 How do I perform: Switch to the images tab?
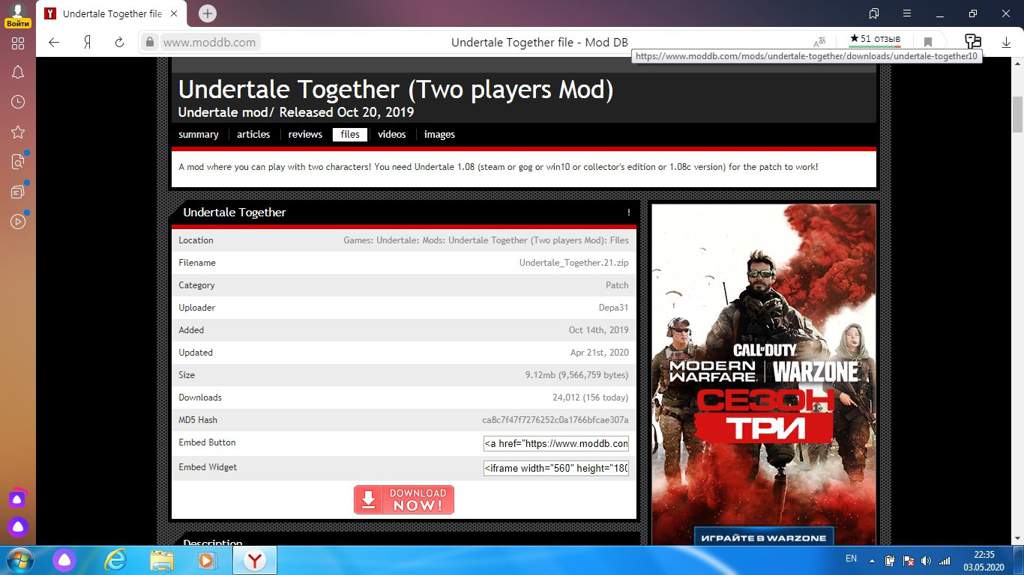(440, 134)
